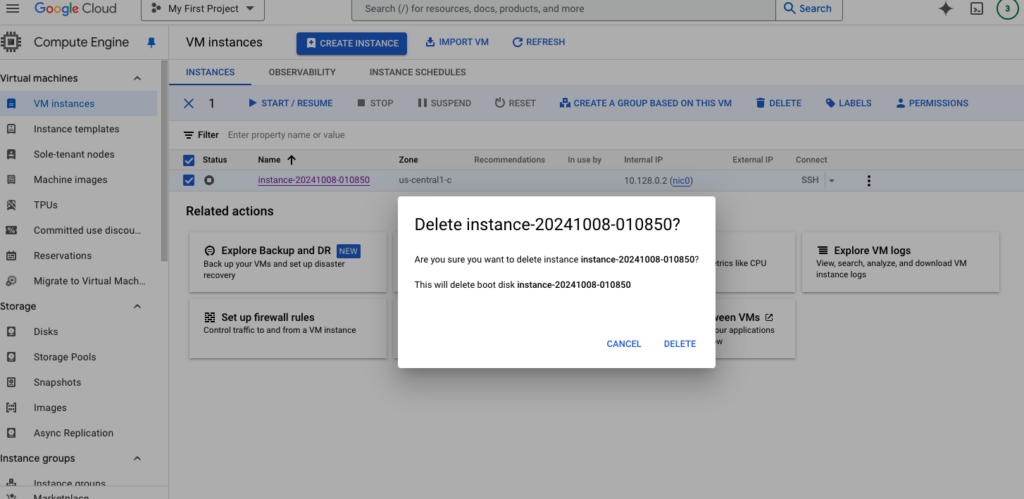1024x499 pixels.
Task: Click the CREATE INSTANCE button
Action: click(351, 43)
